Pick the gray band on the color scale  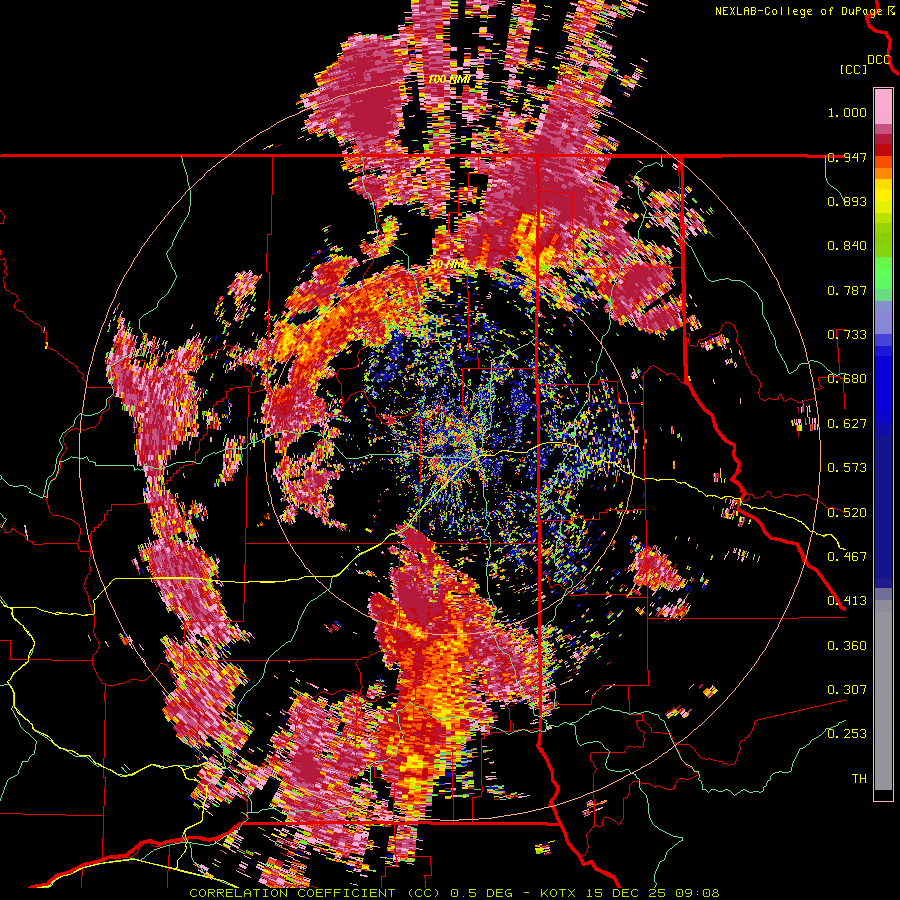tap(883, 695)
